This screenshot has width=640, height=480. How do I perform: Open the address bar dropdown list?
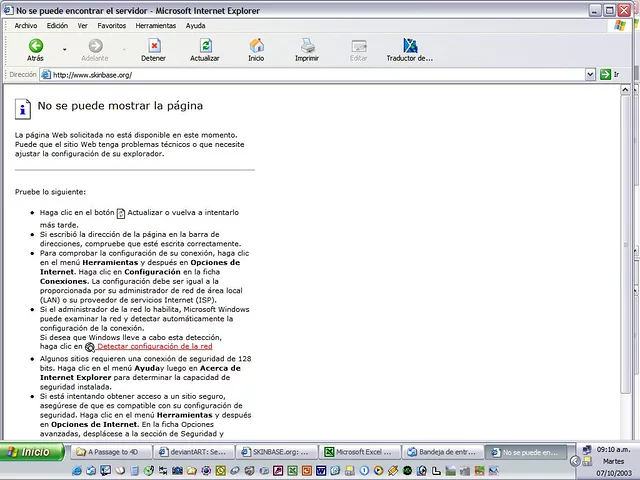[590, 74]
